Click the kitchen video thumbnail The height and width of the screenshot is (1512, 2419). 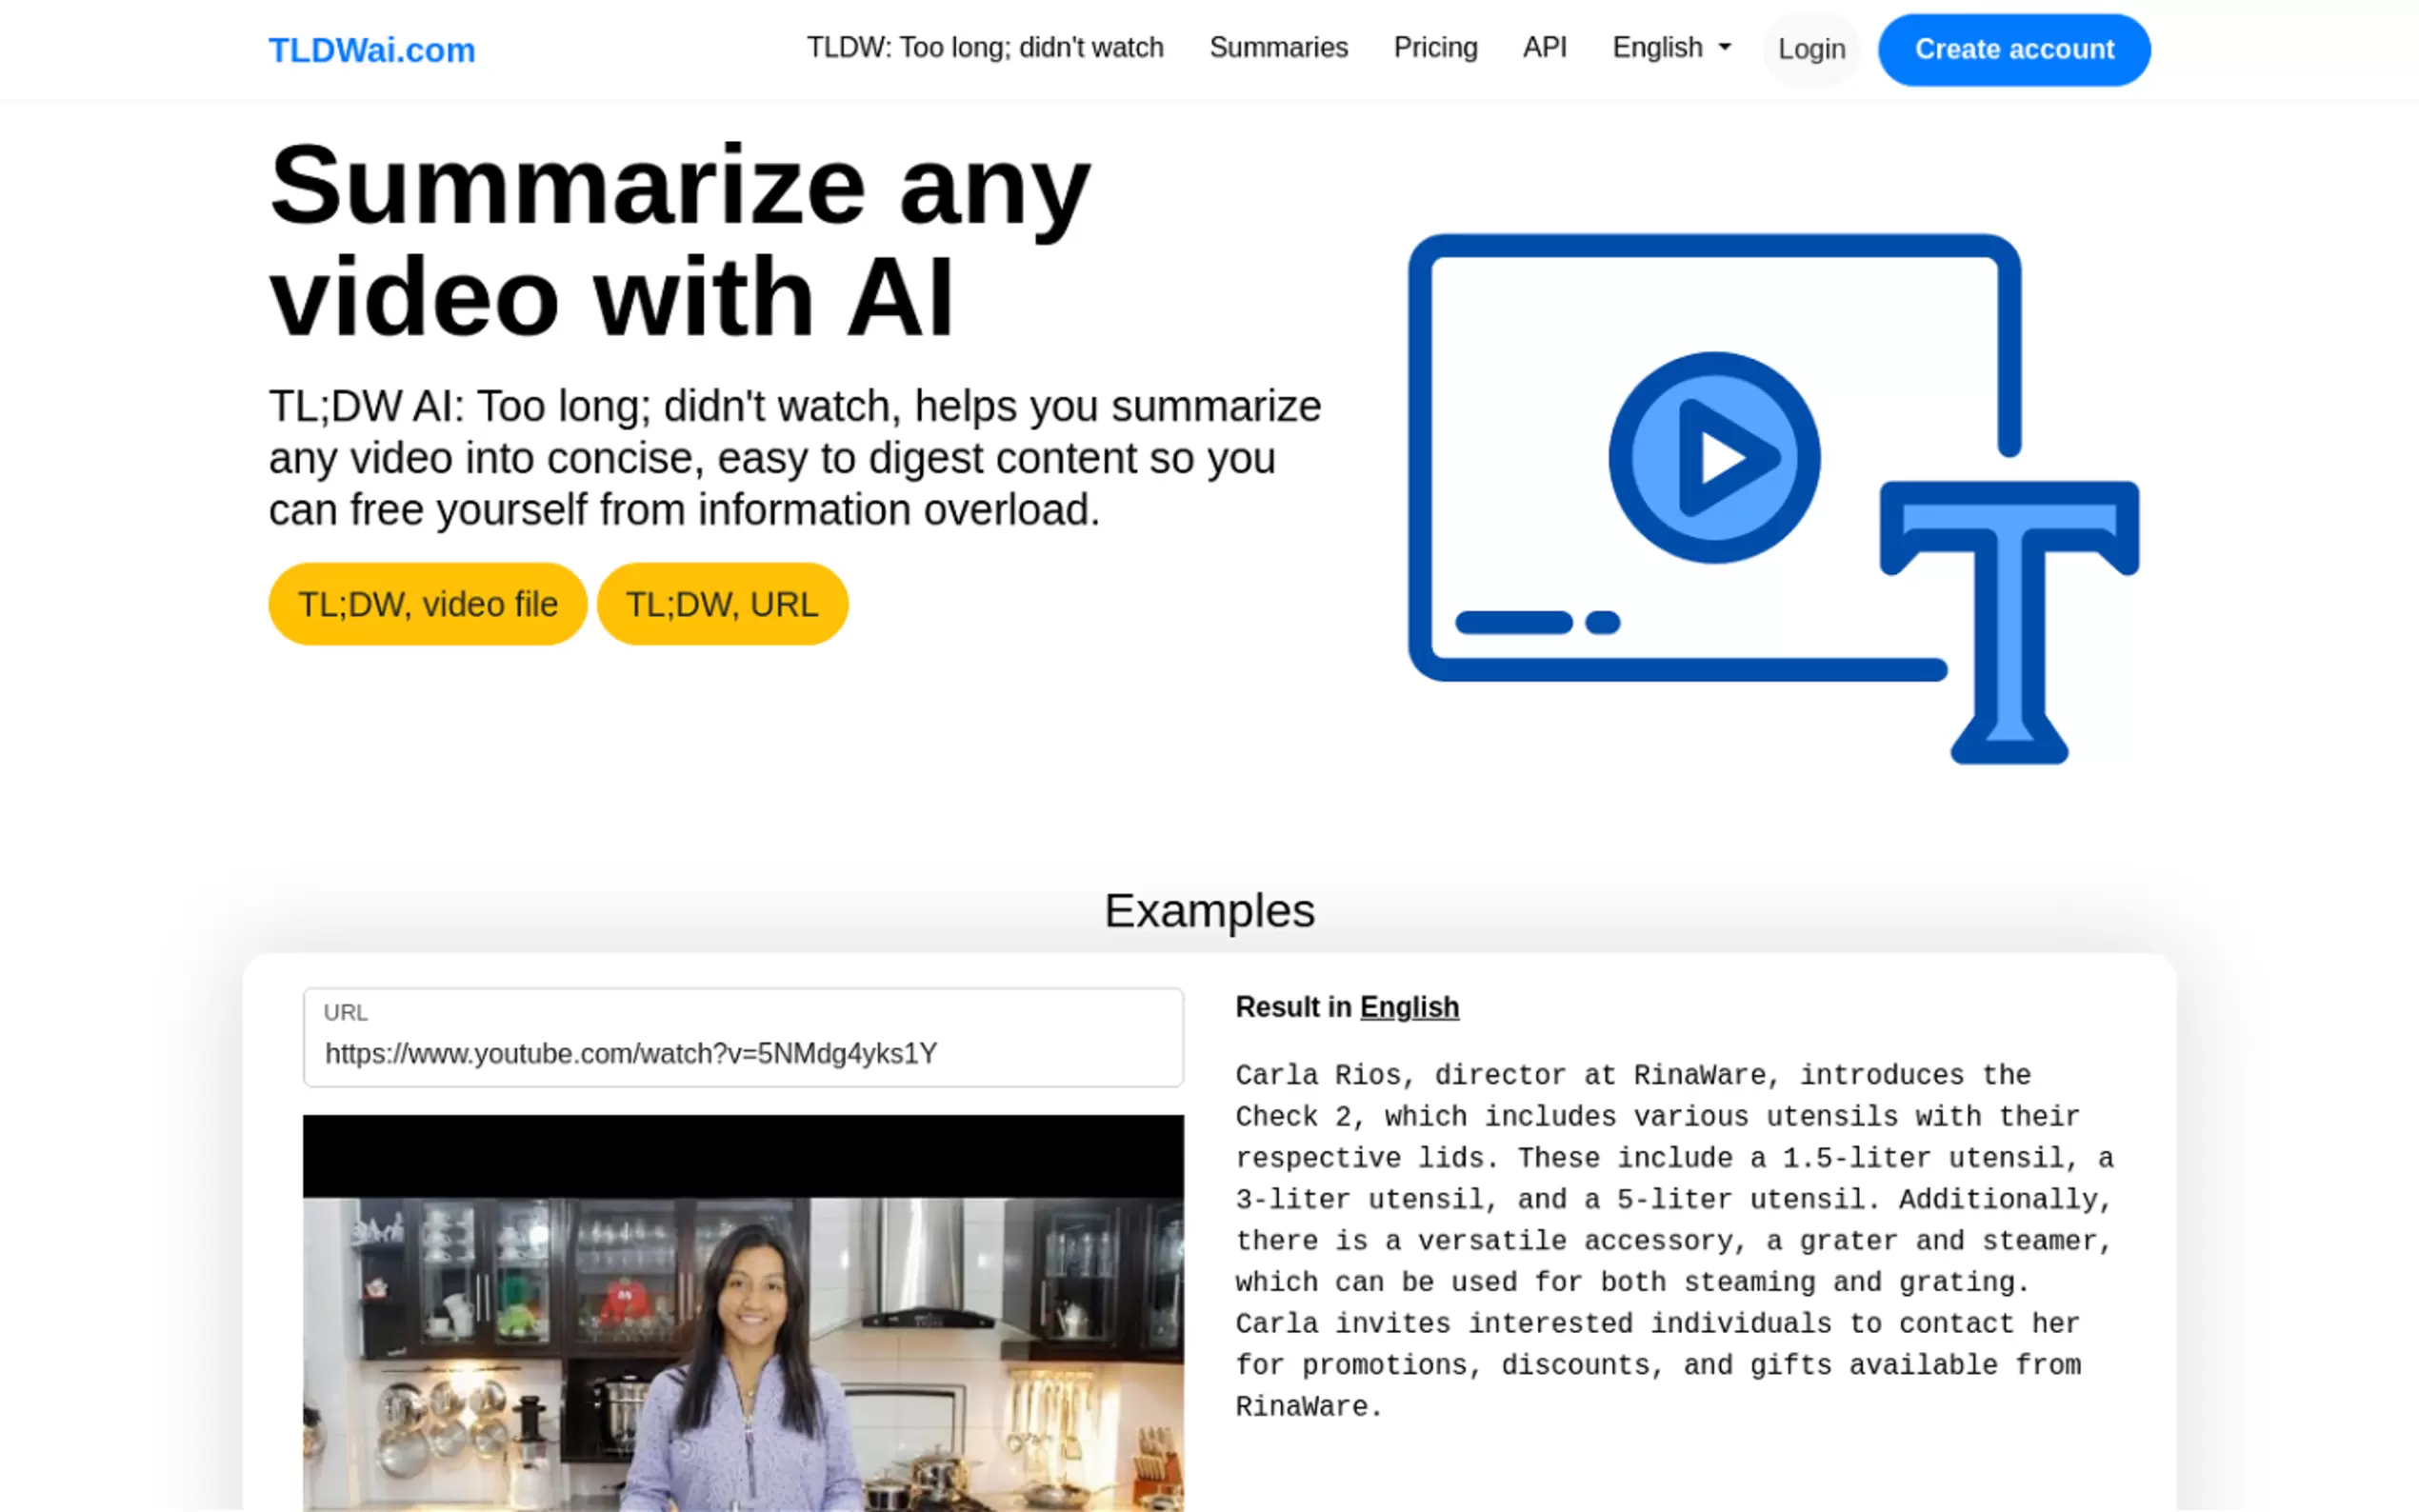tap(742, 1330)
